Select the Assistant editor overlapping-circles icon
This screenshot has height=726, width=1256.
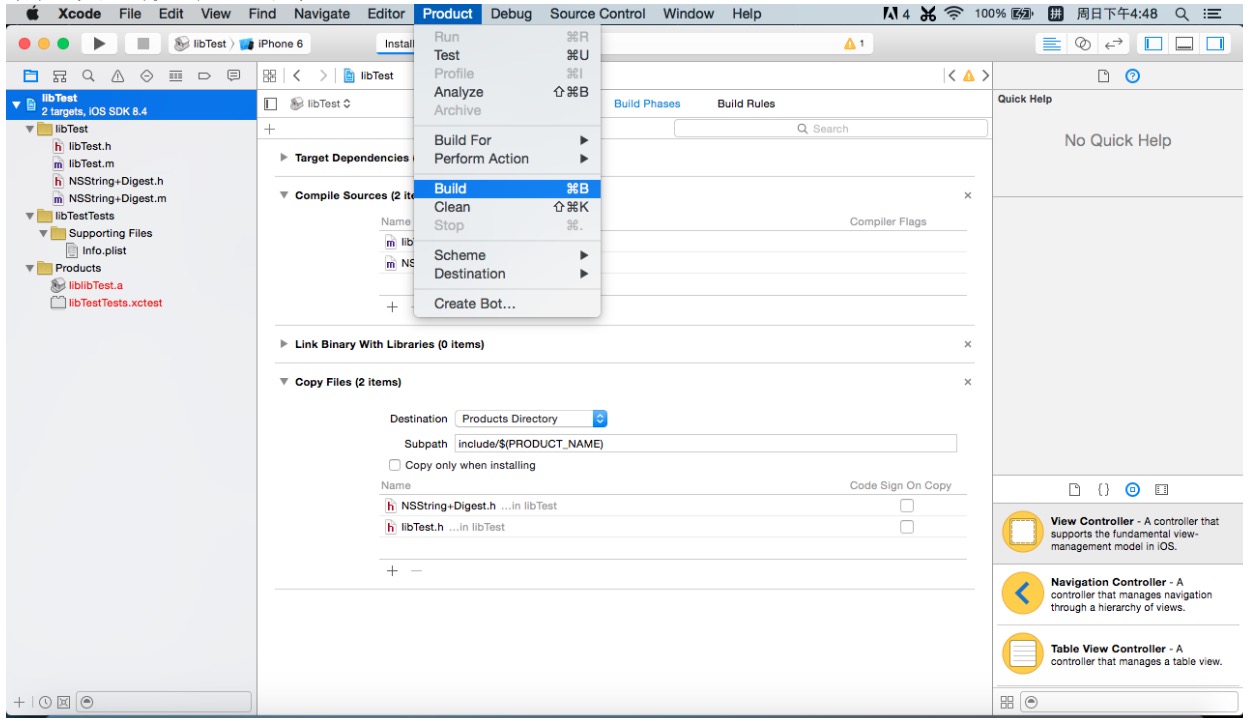tap(1083, 44)
